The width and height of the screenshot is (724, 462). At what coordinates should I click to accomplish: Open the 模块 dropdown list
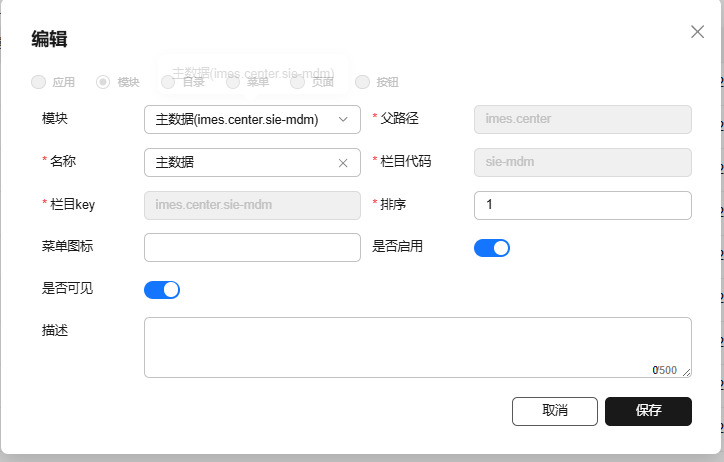point(252,120)
